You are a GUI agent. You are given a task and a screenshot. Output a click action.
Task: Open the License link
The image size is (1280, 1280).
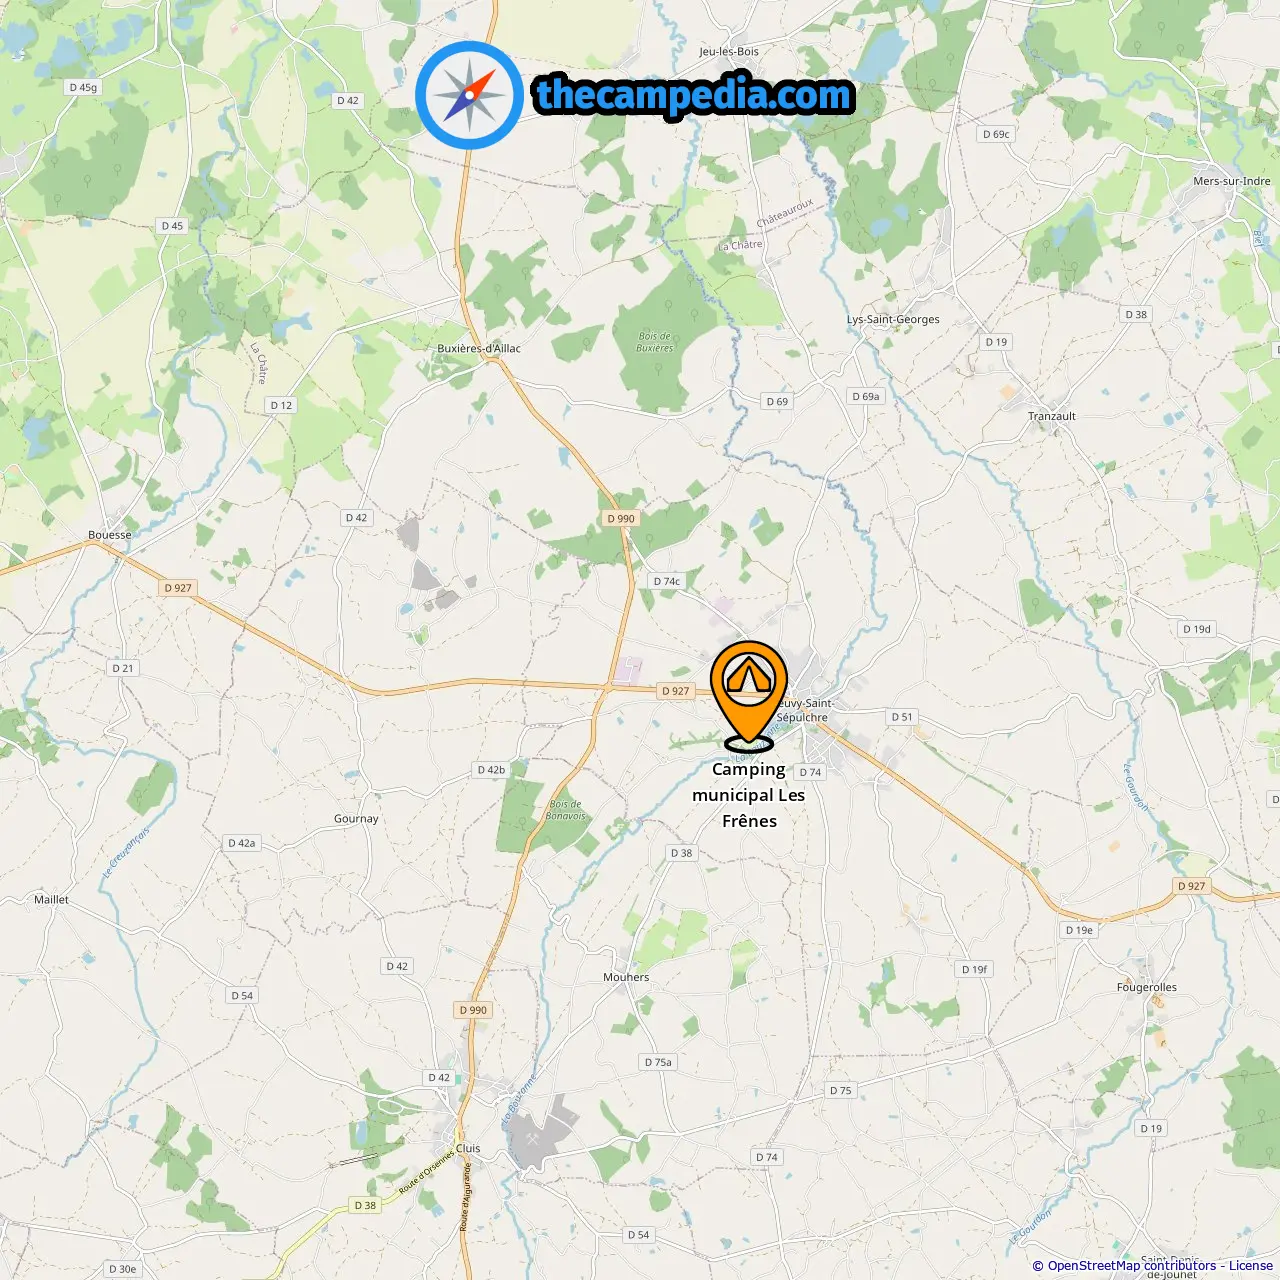(1251, 1266)
